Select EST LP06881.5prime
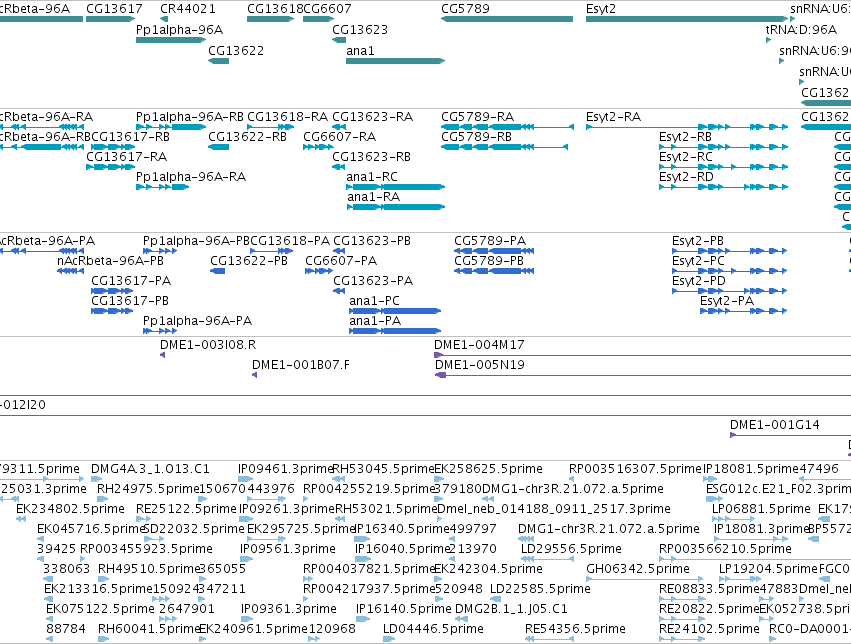Image resolution: width=851 pixels, height=644 pixels. tap(733, 519)
